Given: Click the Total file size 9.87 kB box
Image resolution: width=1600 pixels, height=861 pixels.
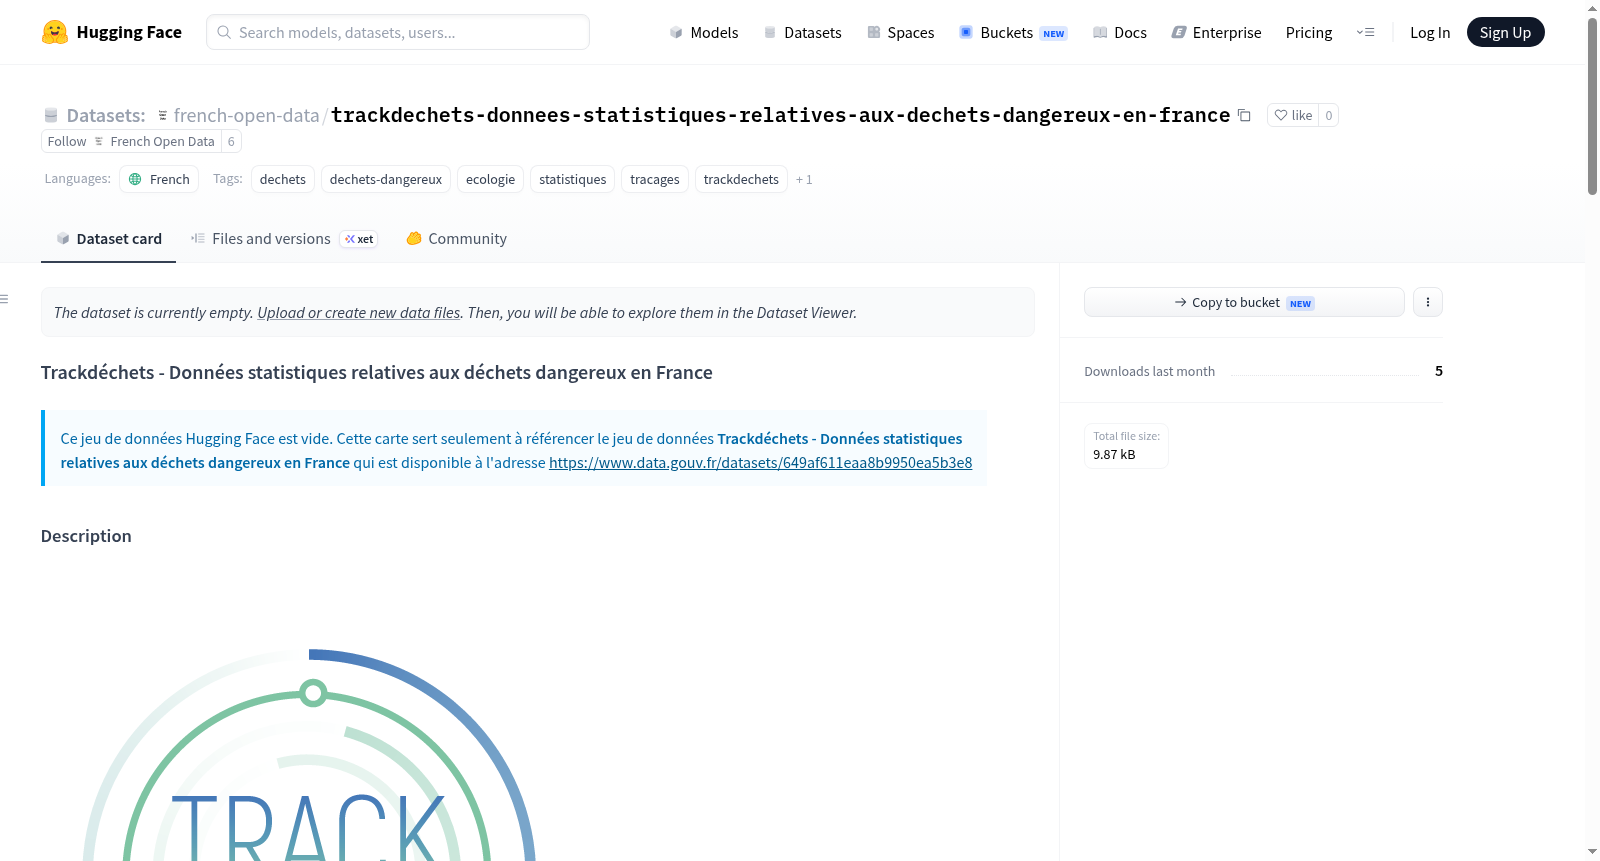Looking at the screenshot, I should 1127,446.
